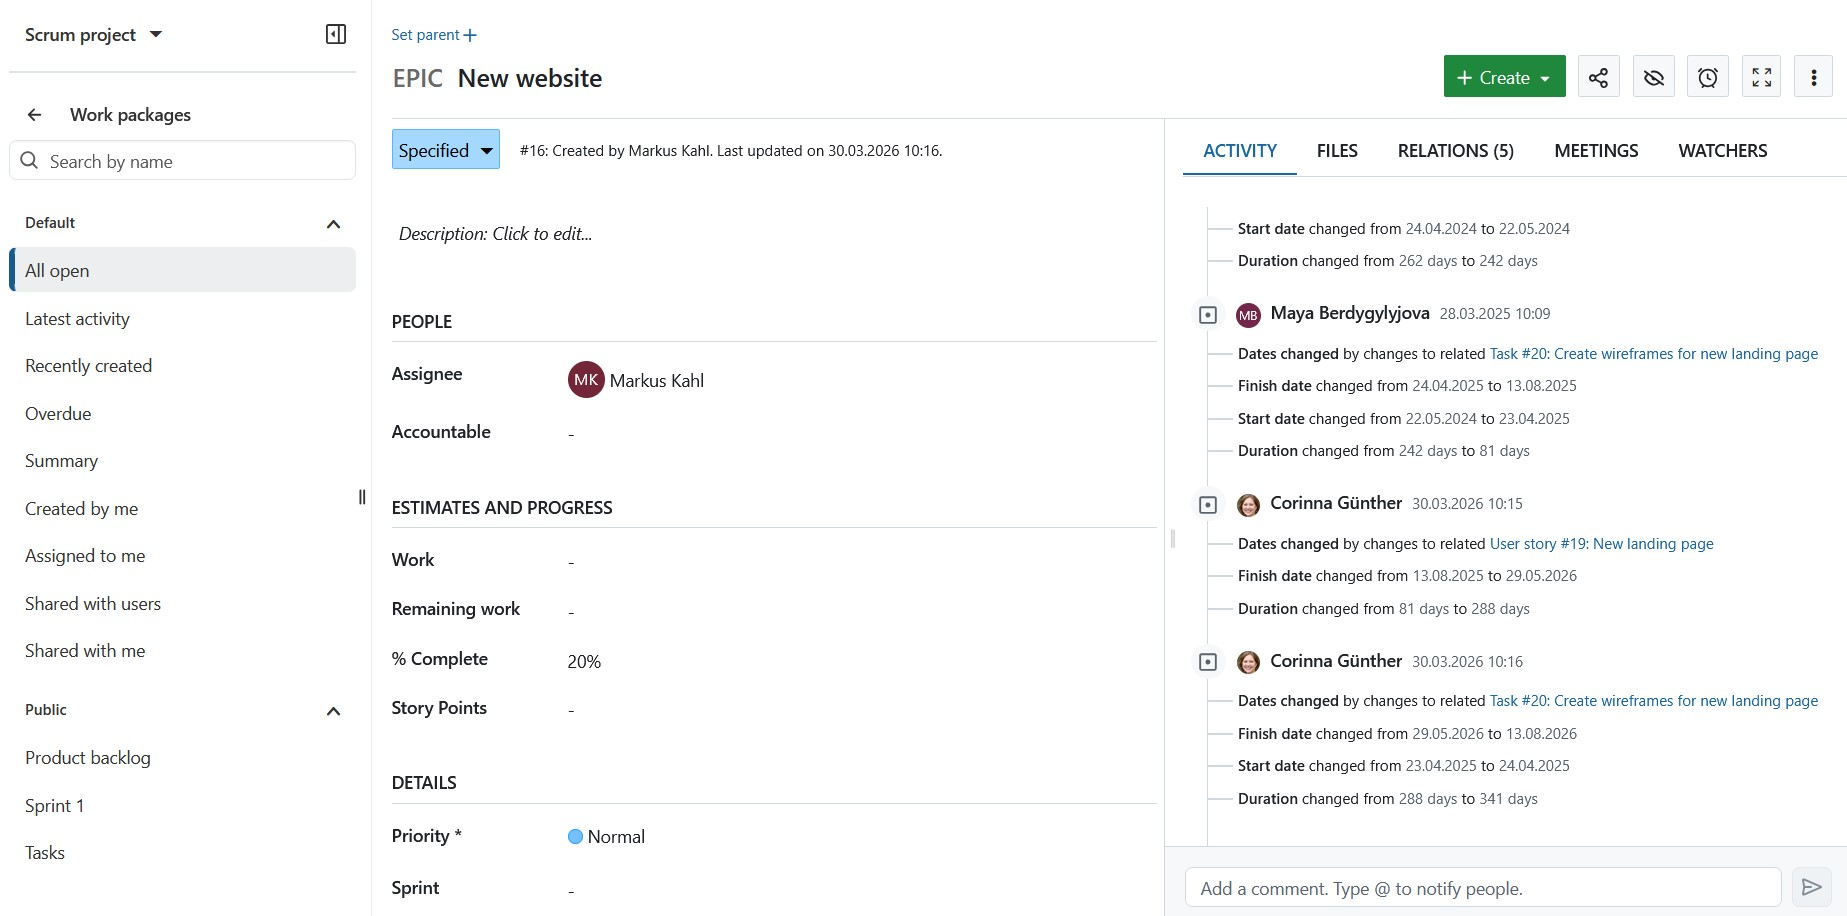
Task: Click Markus Kahl's assignee avatar
Action: tap(585, 379)
